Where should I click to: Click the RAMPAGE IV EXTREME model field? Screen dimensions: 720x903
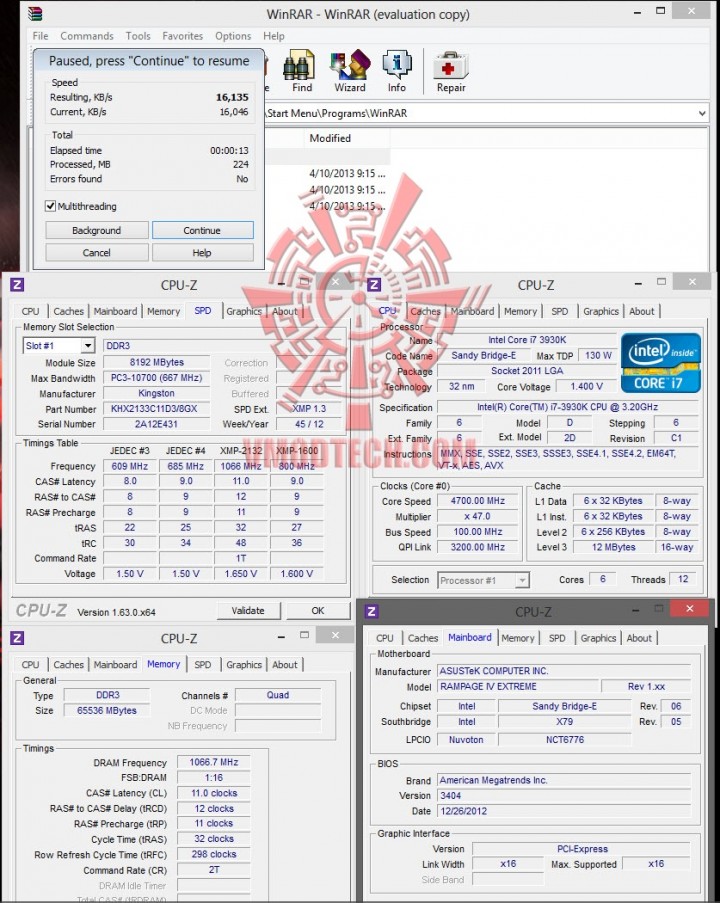coord(518,686)
